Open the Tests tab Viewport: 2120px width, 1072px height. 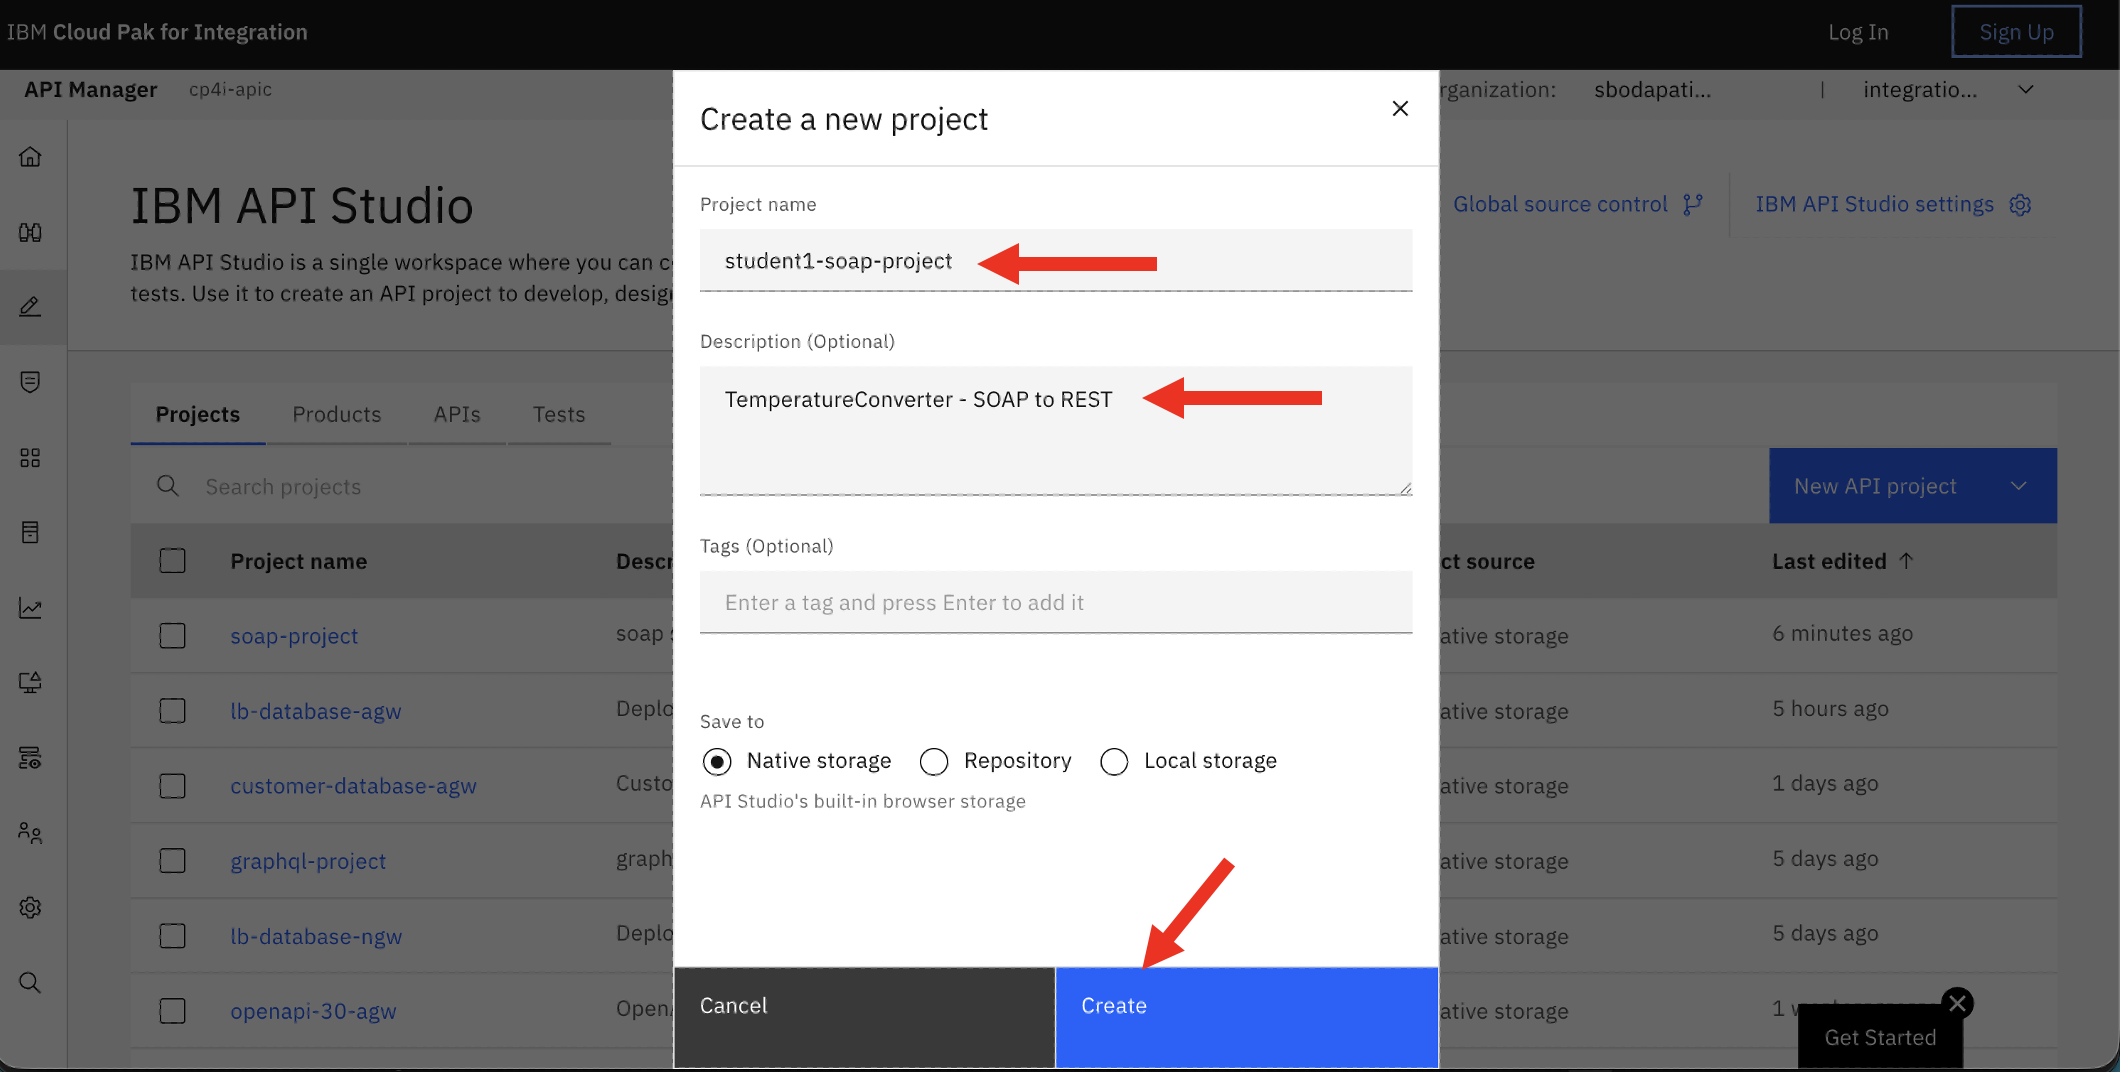coord(559,414)
